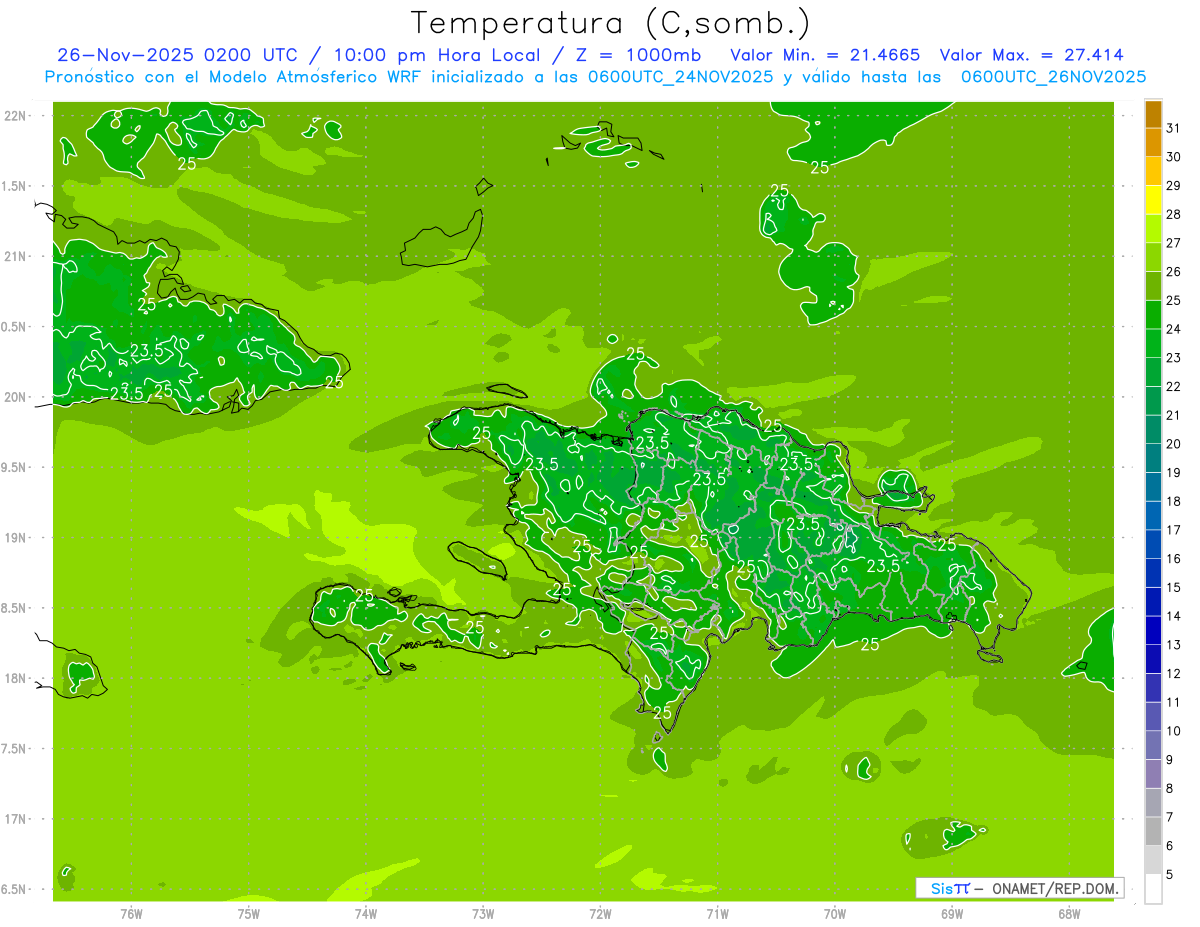Click the "31" colorbar label
The image size is (1200, 927).
[x=1174, y=128]
